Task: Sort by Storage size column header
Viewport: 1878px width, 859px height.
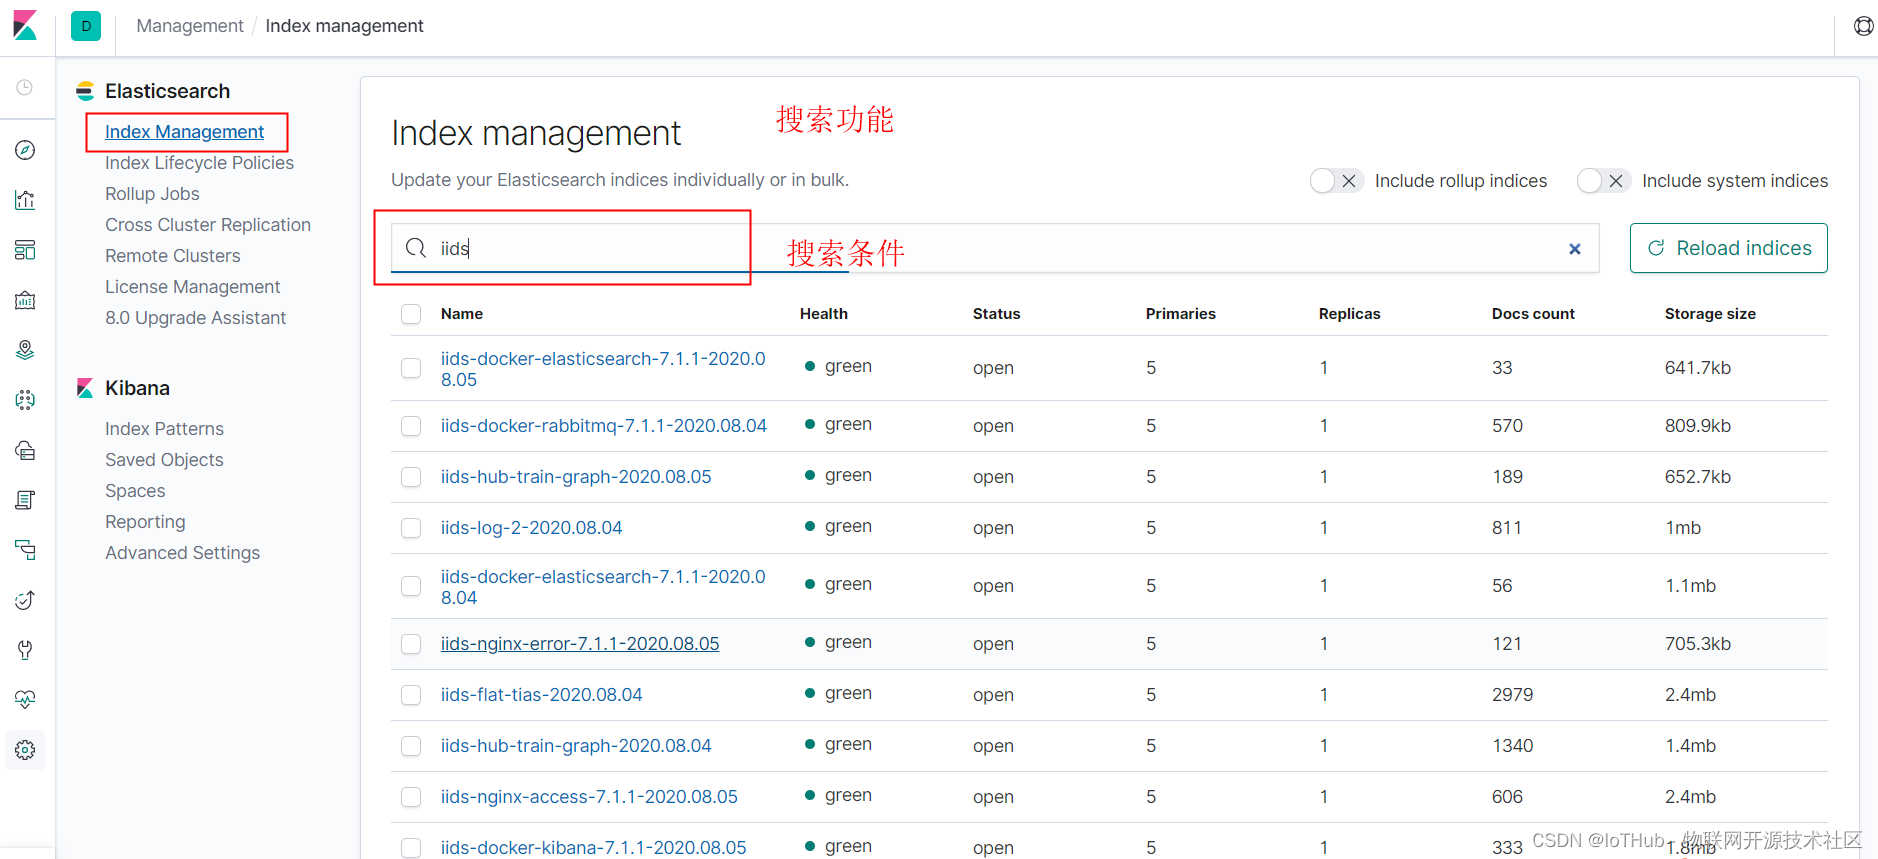Action: pyautogui.click(x=1710, y=314)
